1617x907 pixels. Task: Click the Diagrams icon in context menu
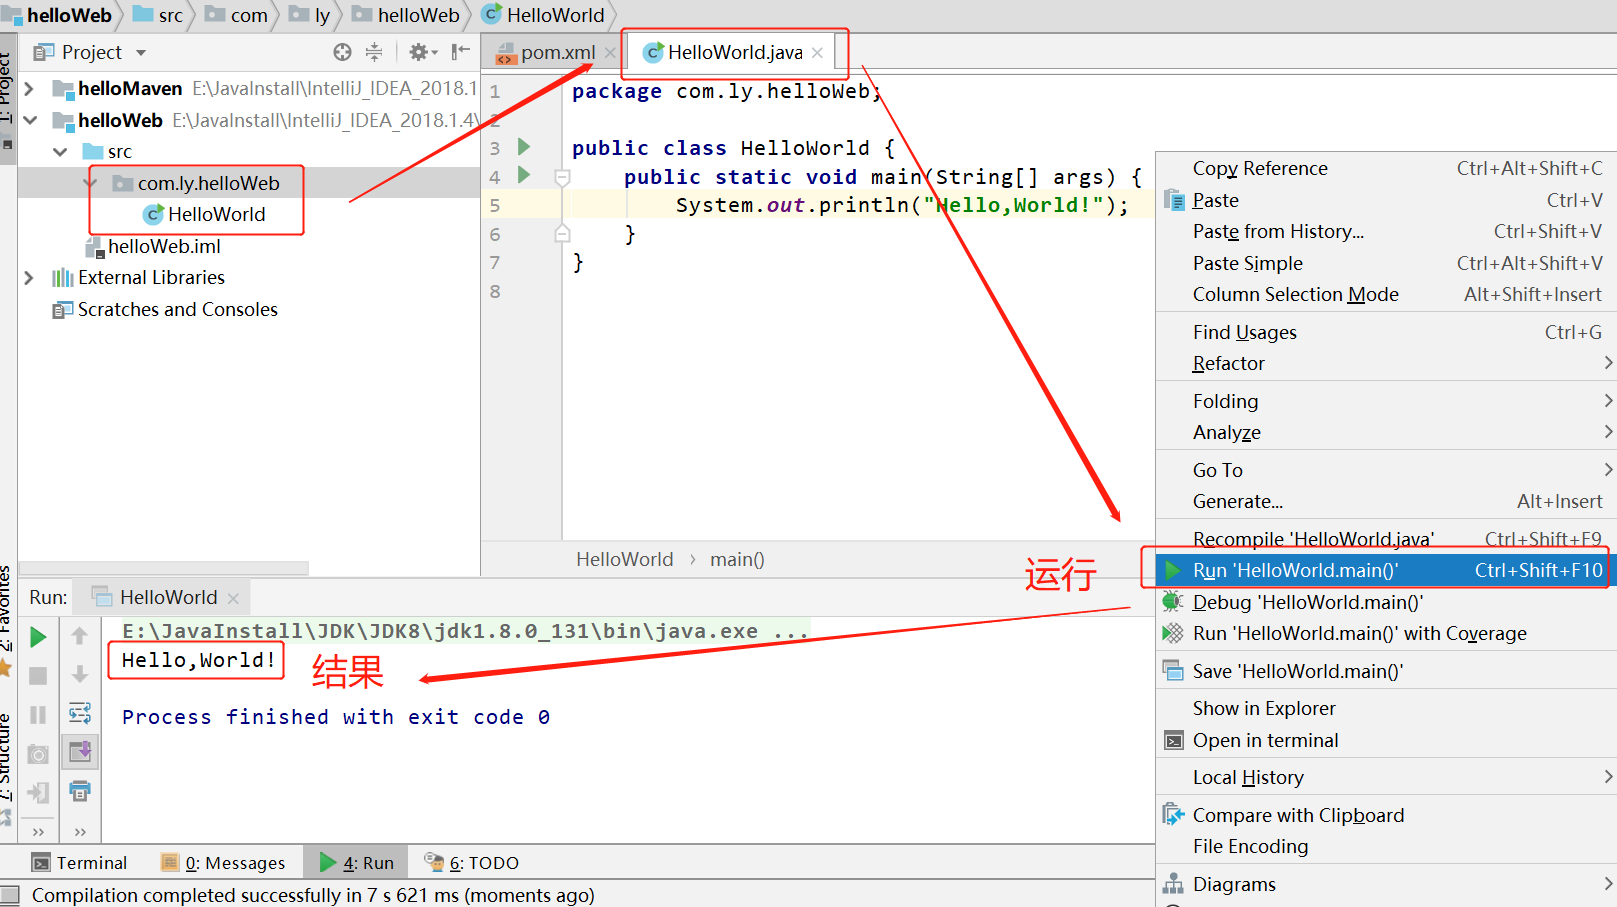point(1173,884)
